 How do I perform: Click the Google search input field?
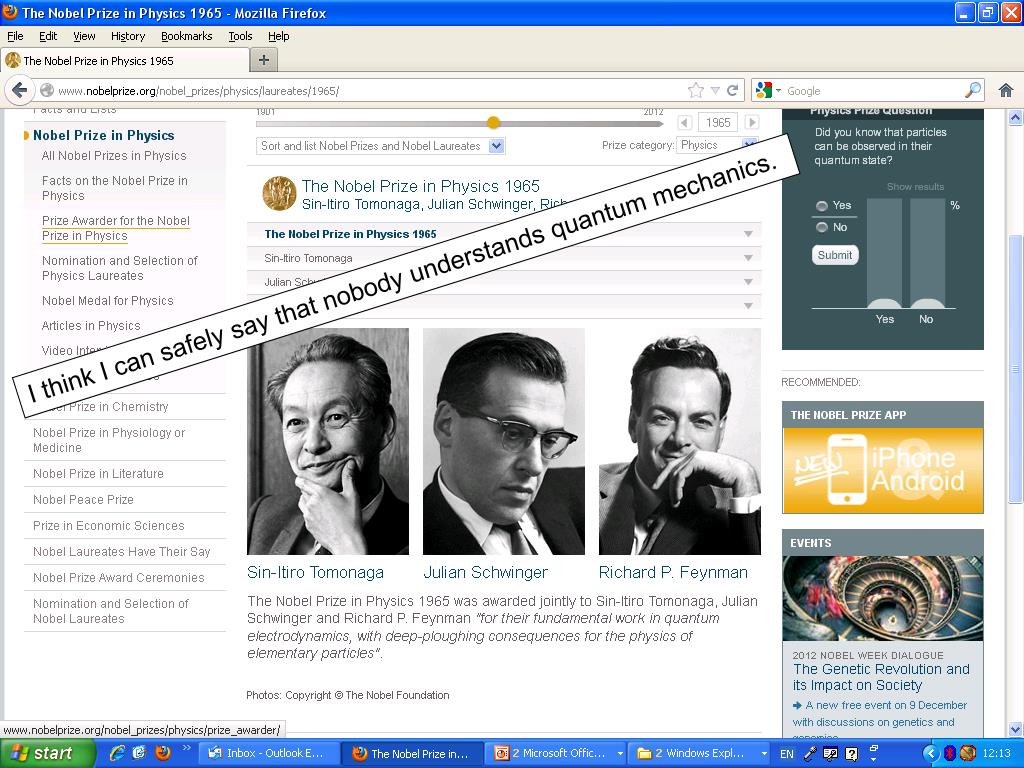pyautogui.click(x=874, y=91)
